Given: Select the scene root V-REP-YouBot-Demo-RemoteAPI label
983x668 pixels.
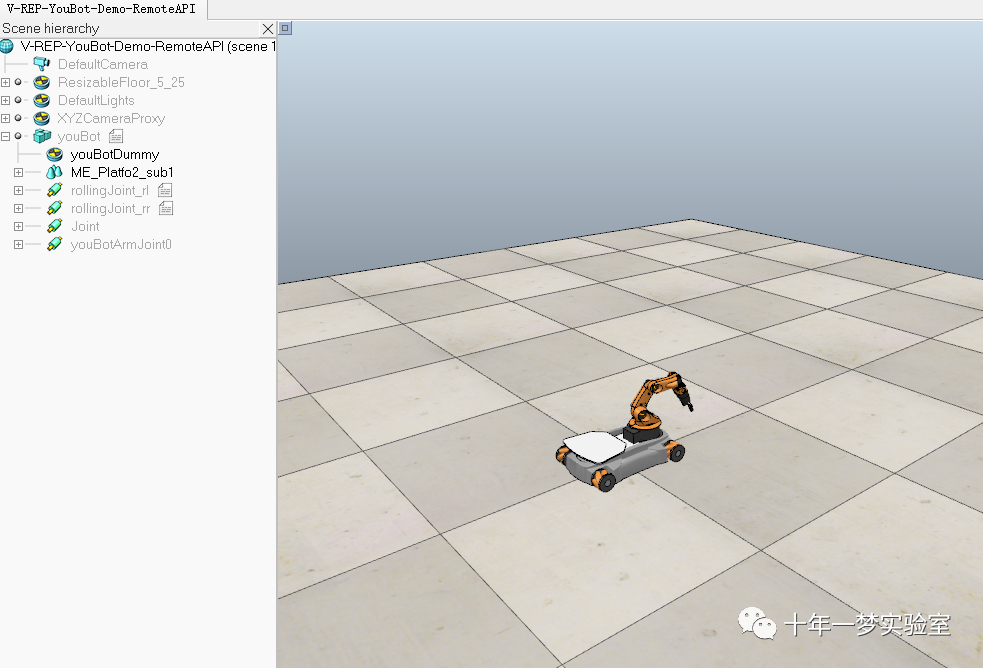Looking at the screenshot, I should pyautogui.click(x=148, y=46).
